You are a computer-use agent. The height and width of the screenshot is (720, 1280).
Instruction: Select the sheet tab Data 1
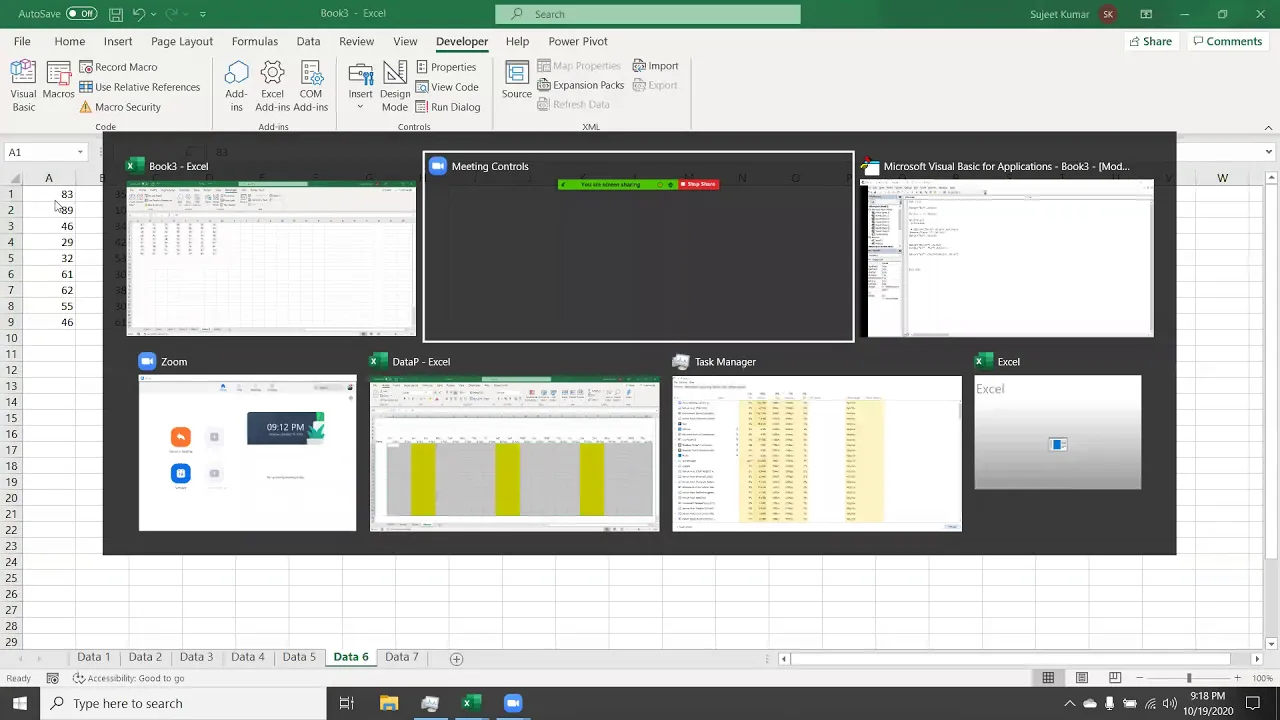pos(94,657)
